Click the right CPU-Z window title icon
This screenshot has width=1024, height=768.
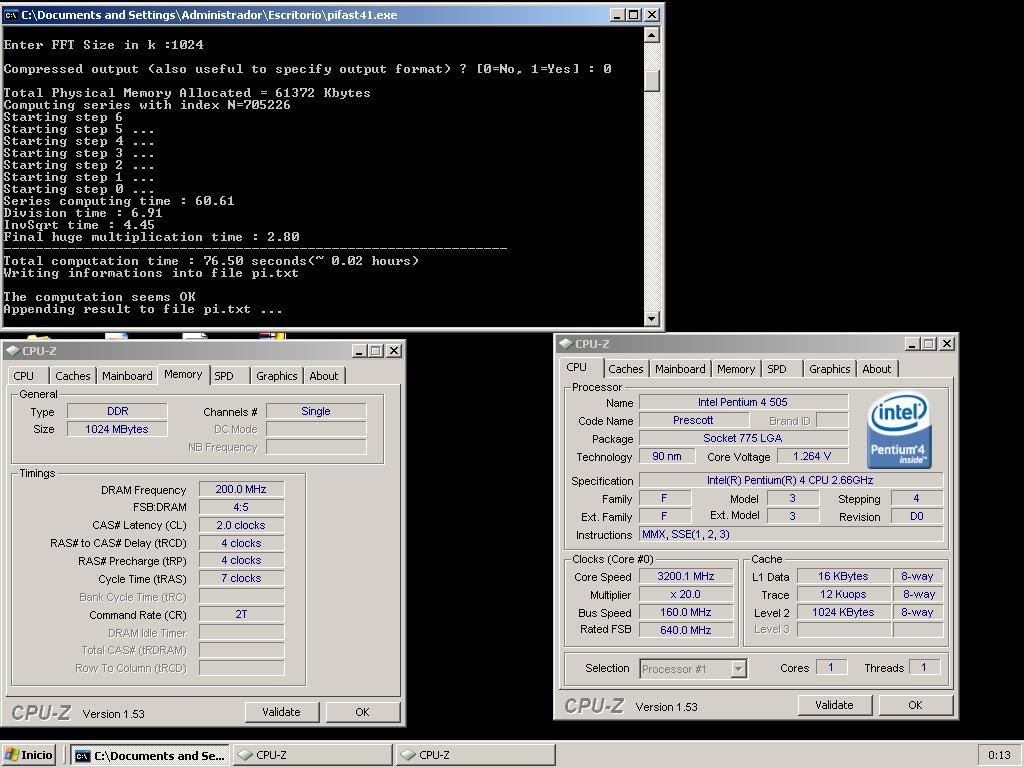point(566,344)
